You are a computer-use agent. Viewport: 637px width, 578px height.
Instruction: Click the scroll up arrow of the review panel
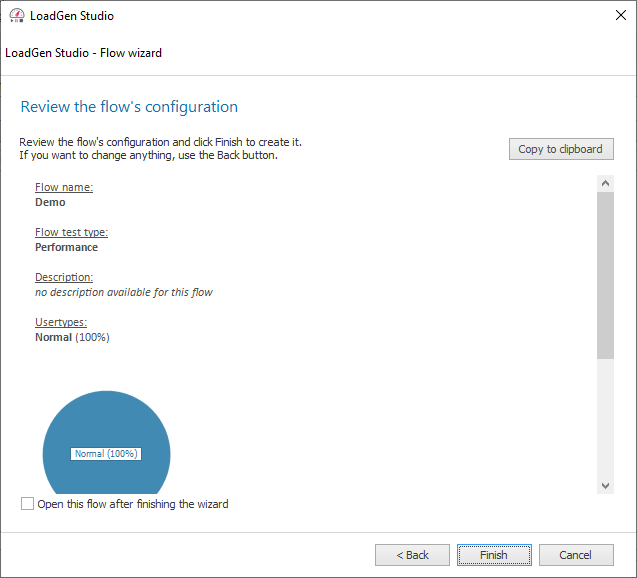click(x=605, y=184)
